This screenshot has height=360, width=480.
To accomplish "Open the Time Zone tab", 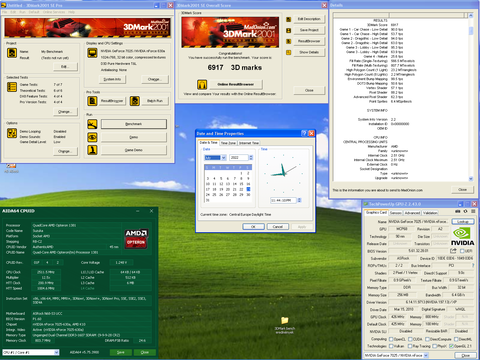I will tap(228, 143).
